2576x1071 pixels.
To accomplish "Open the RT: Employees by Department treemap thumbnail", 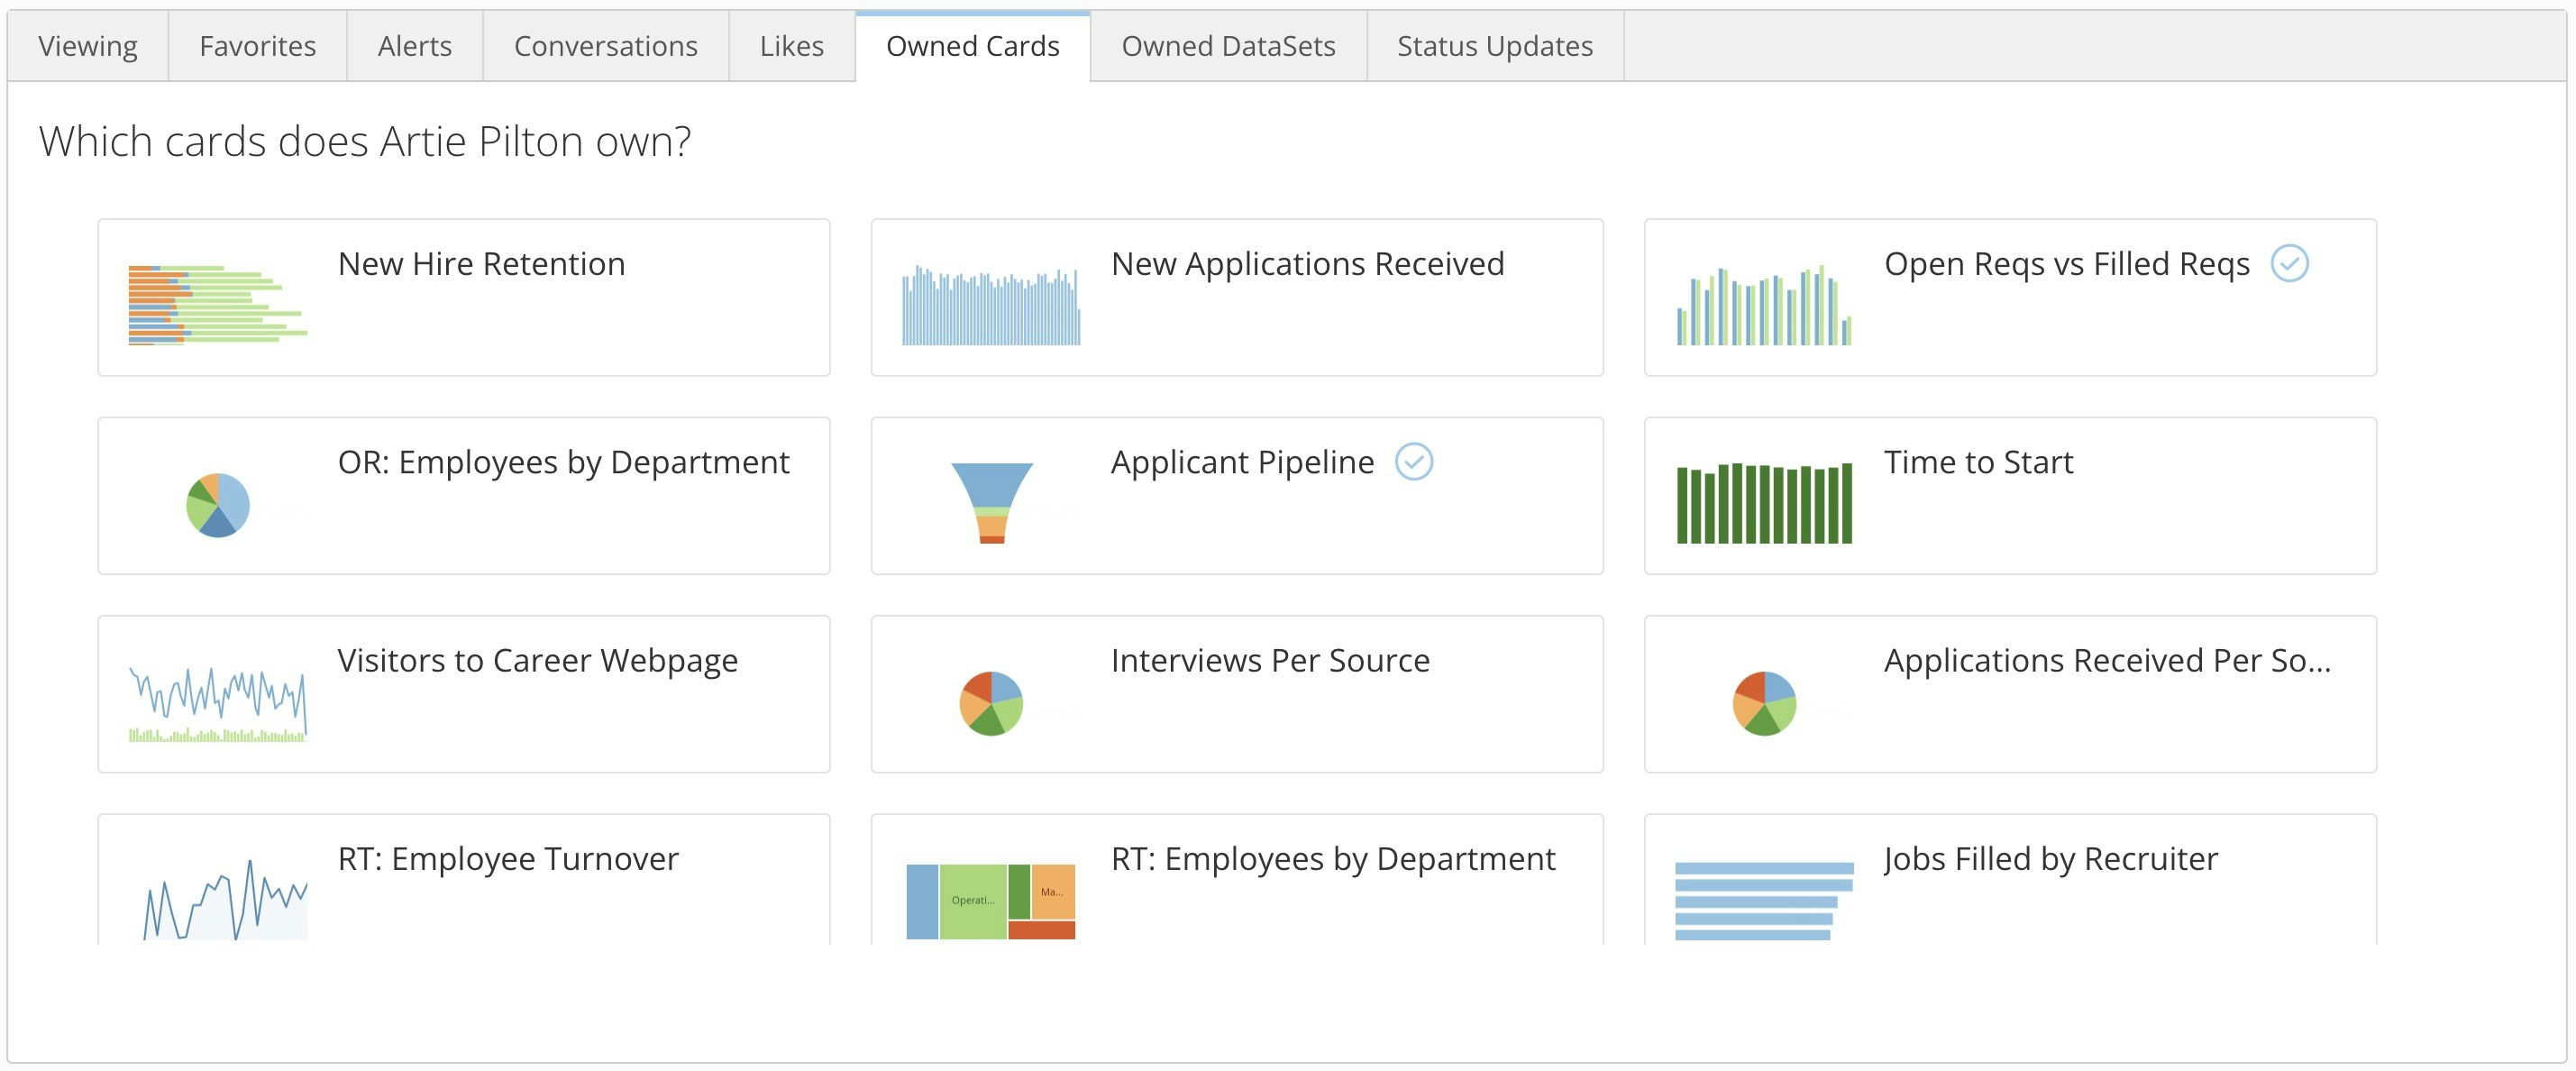I will click(x=991, y=901).
